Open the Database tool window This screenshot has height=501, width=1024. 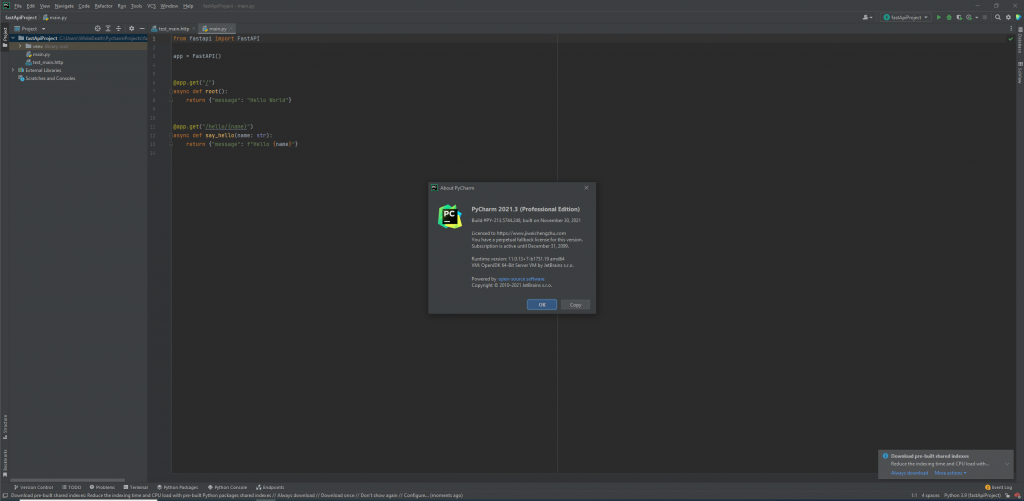1019,40
